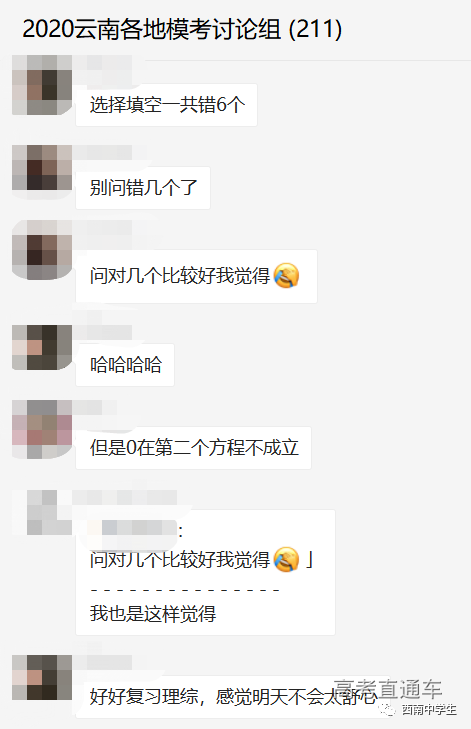471x729 pixels.
Task: Select the 选择填空一共错6个 message bubble
Action: click(166, 105)
